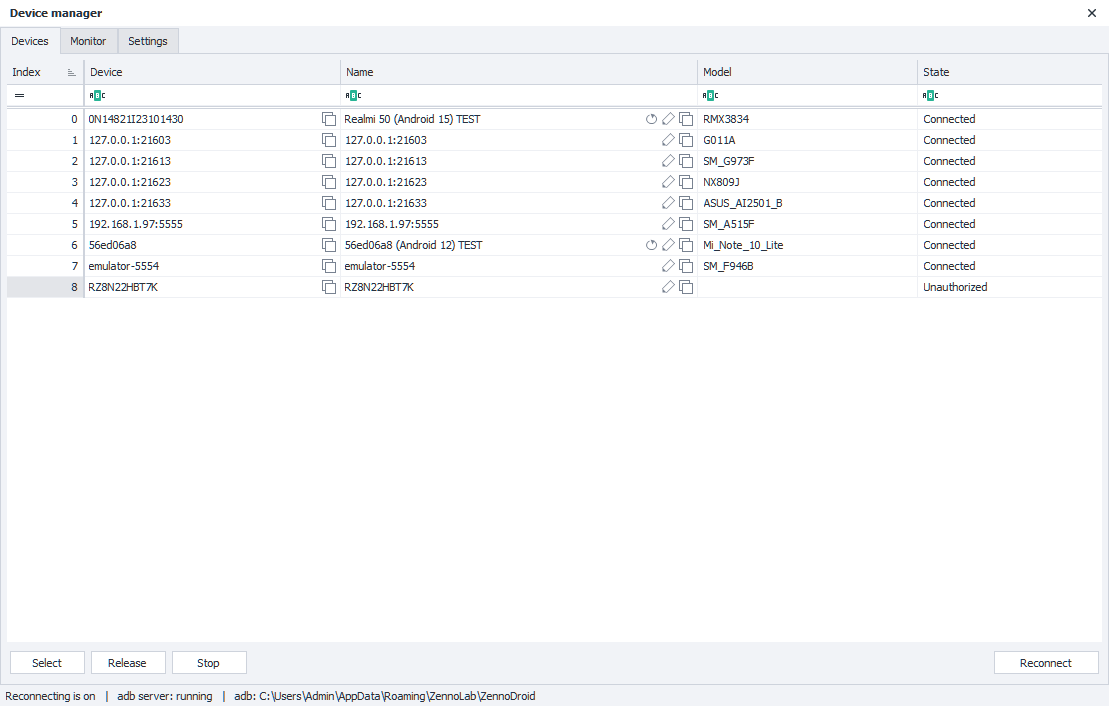The height and width of the screenshot is (706, 1109).
Task: Copy name in 127.0.0.1:21613 row
Action: [686, 161]
